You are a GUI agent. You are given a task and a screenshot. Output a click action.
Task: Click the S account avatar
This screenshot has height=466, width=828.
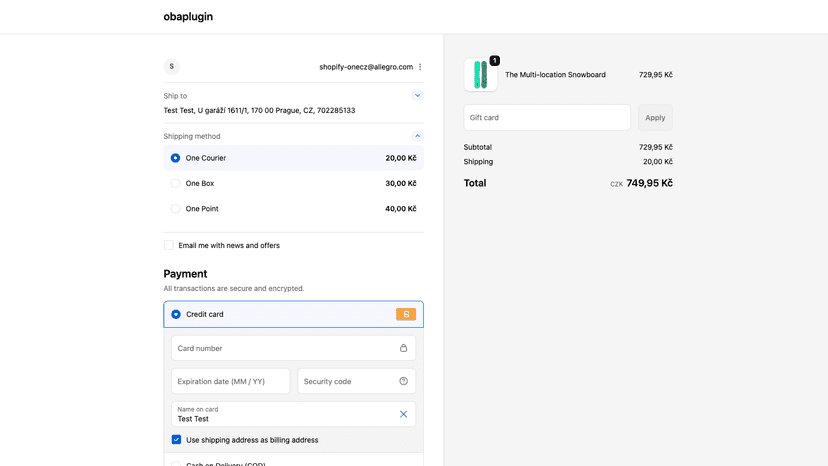coord(172,67)
